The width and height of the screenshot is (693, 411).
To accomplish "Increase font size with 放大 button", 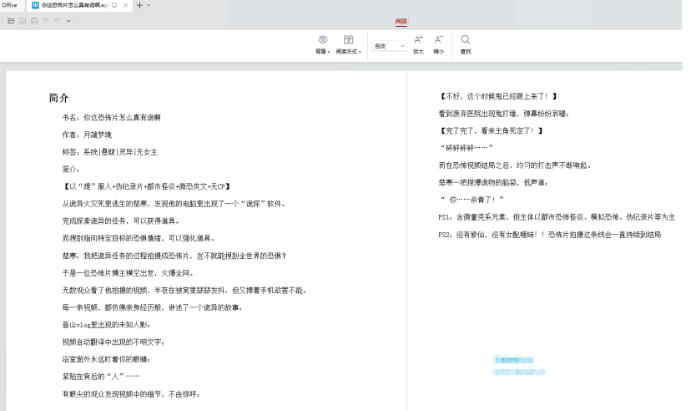I will 418,45.
